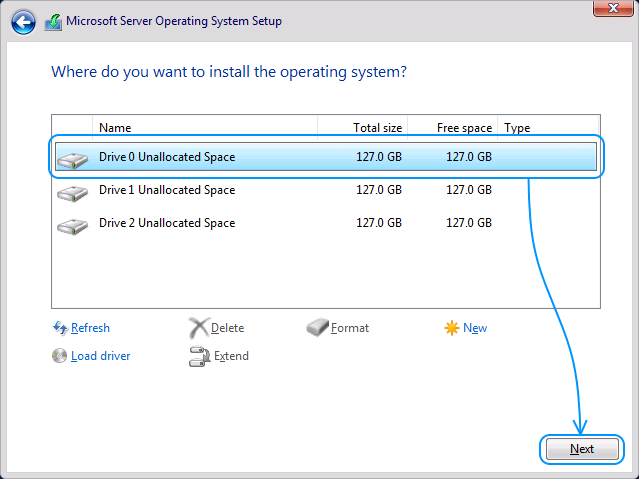Select Drive 0 Unallocated Space row
The width and height of the screenshot is (639, 479).
pos(326,157)
